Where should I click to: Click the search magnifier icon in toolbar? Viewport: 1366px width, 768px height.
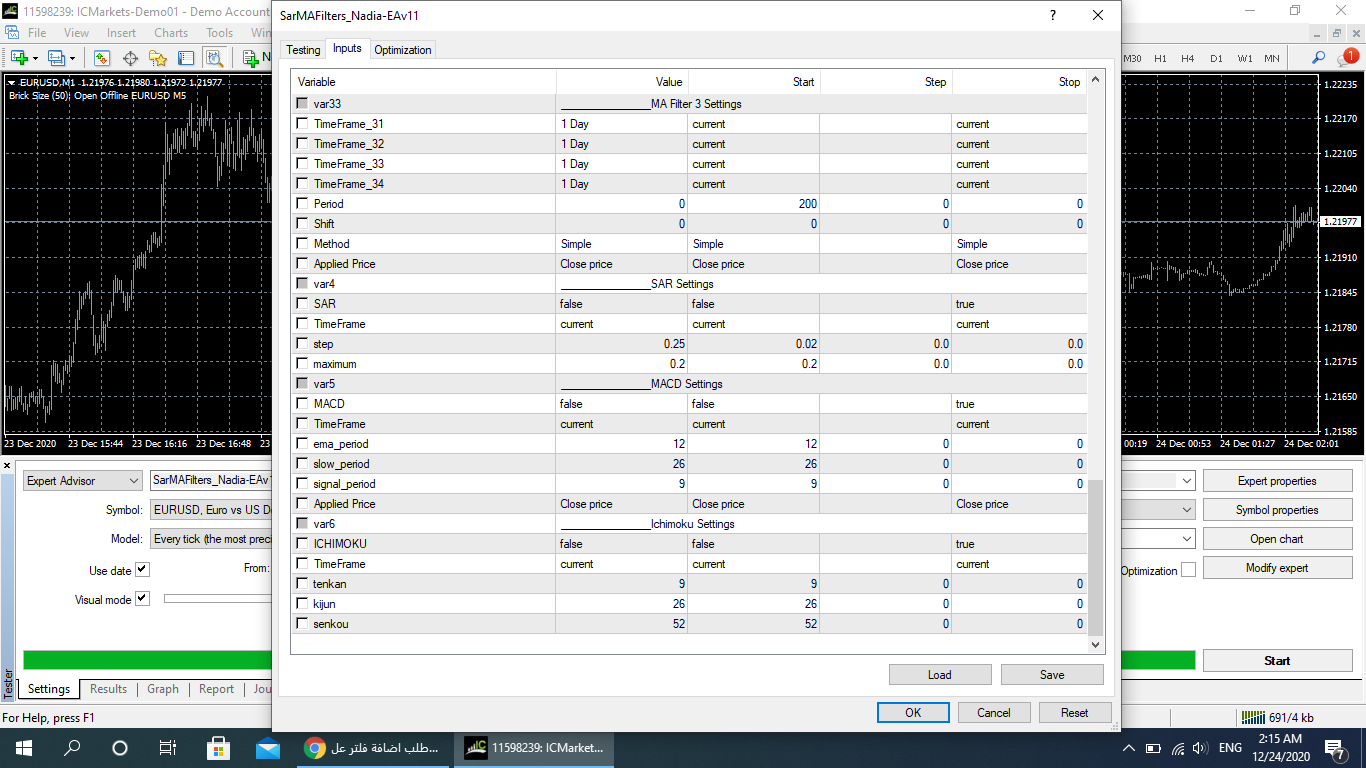1319,58
